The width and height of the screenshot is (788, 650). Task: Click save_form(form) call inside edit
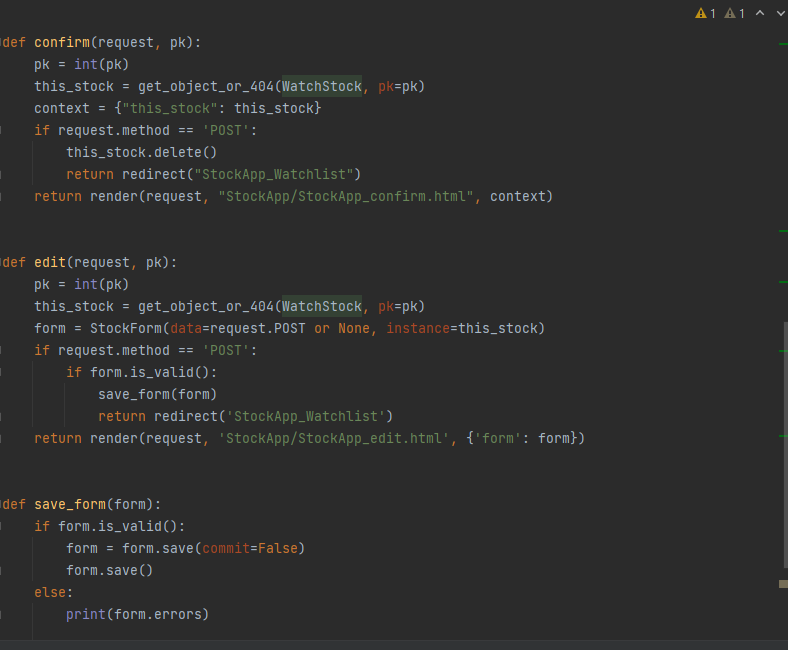point(157,394)
